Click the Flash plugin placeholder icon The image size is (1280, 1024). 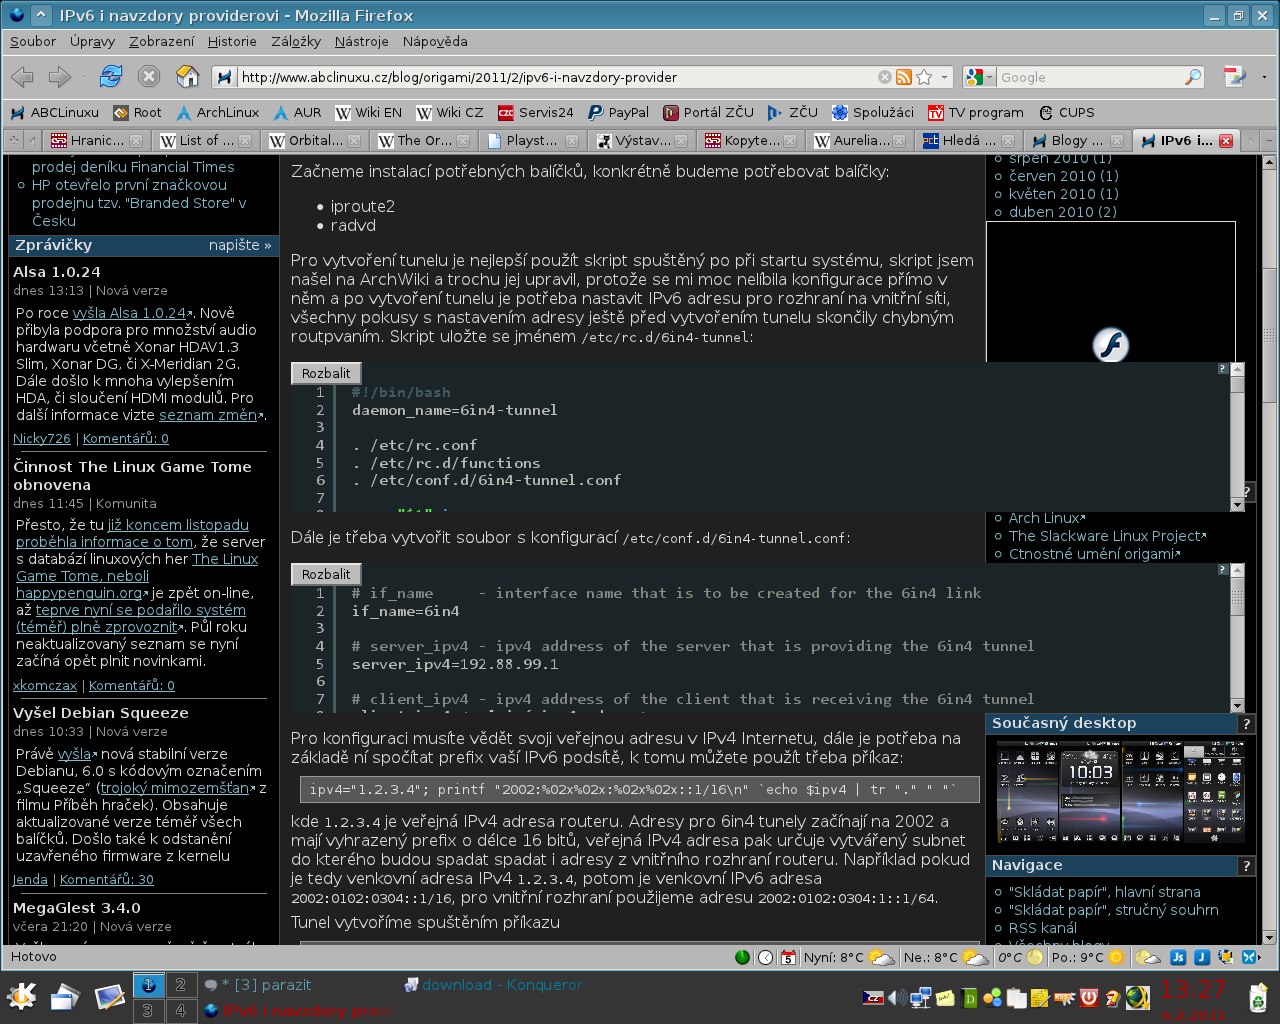1110,345
